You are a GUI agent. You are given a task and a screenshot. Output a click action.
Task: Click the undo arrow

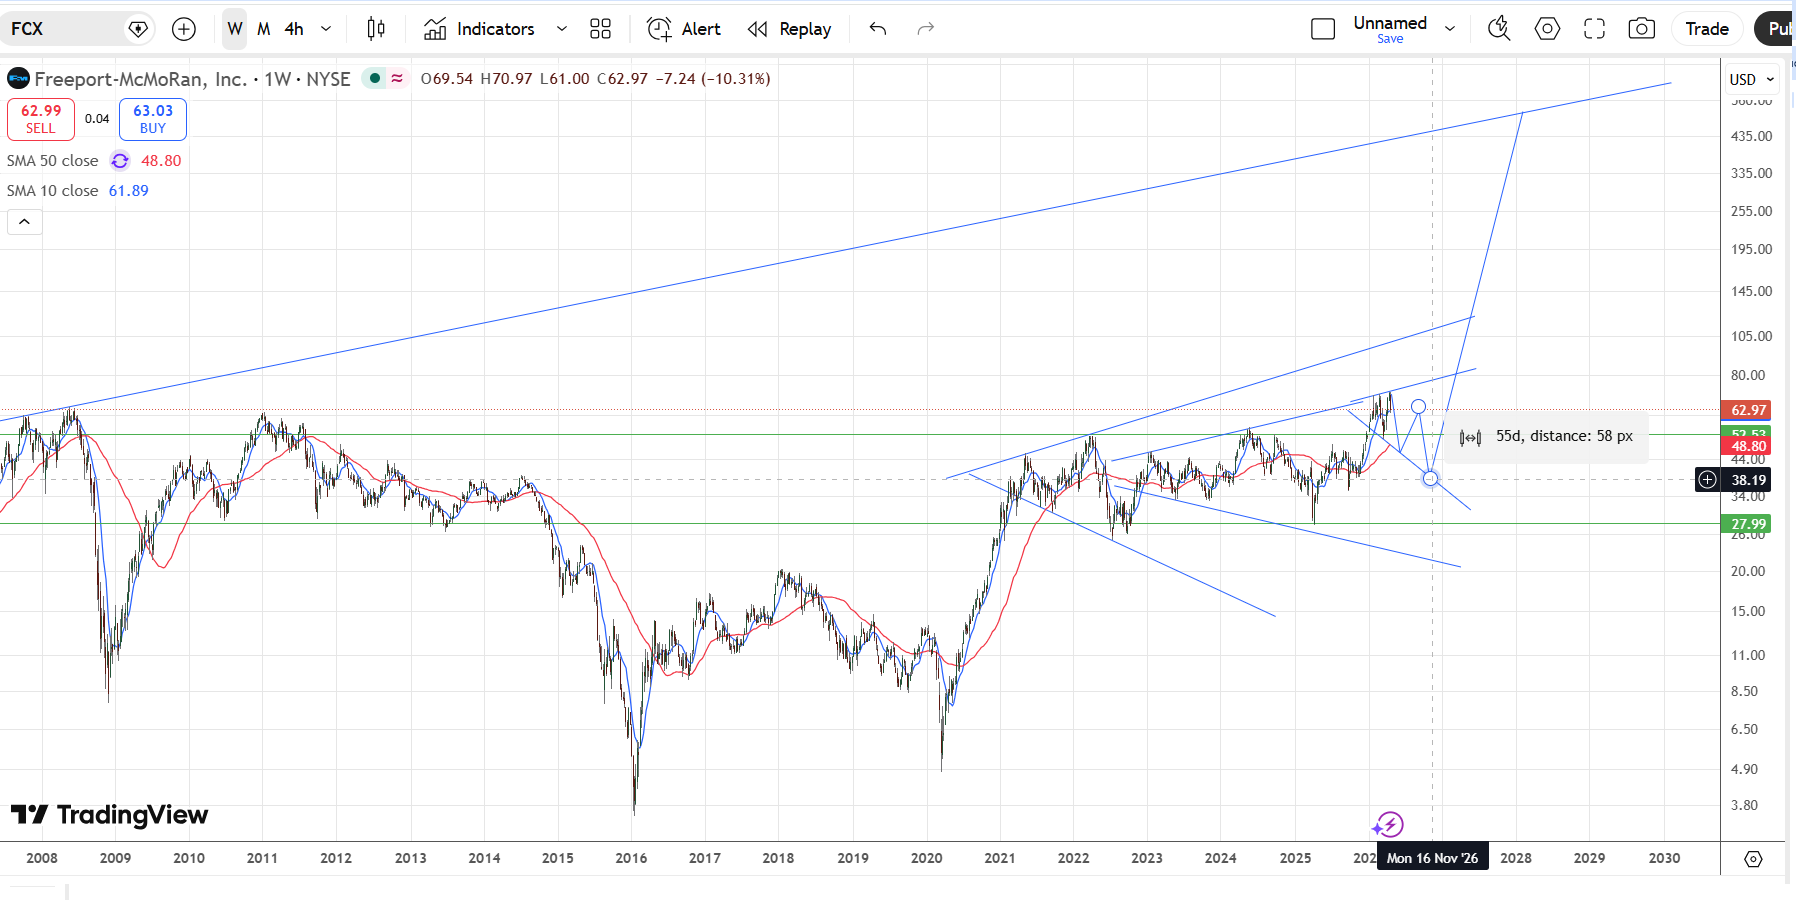click(x=878, y=29)
